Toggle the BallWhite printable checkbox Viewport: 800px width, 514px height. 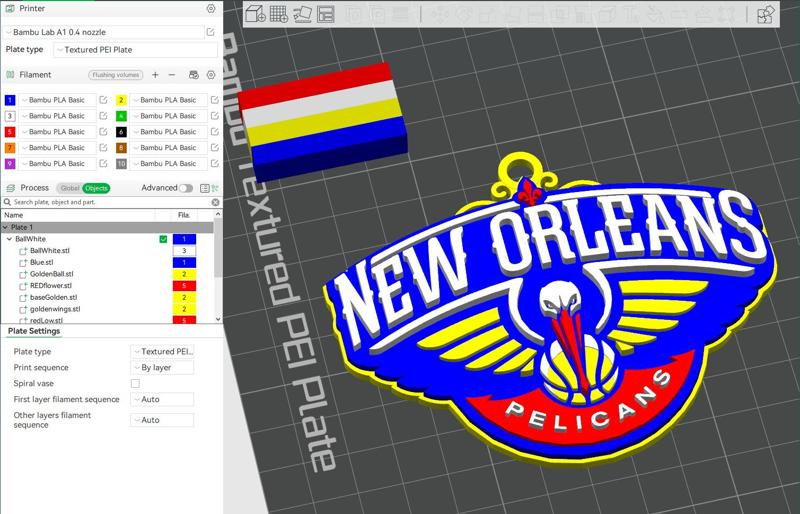[x=163, y=239]
